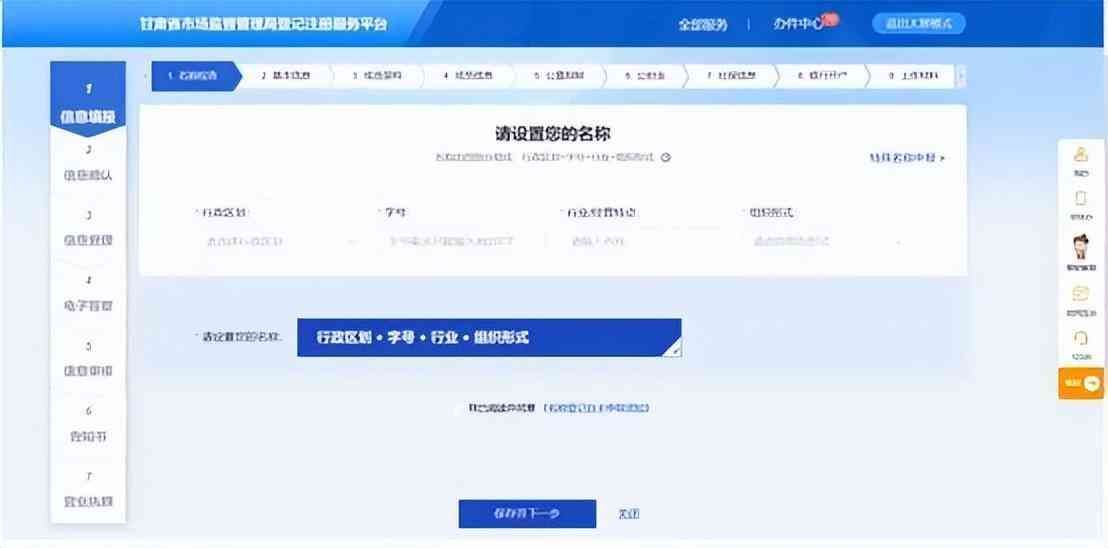This screenshot has width=1108, height=548.
Task: Select sidebar step 1 信息填报
Action: pyautogui.click(x=88, y=100)
